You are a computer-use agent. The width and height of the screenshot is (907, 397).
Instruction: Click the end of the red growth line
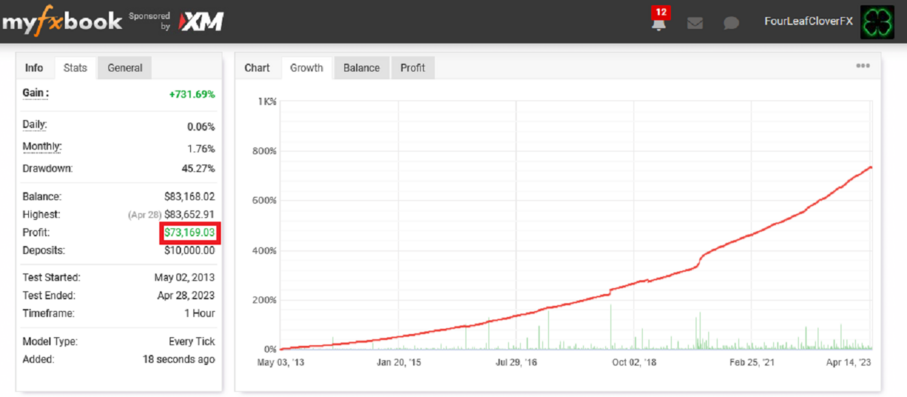pos(871,168)
